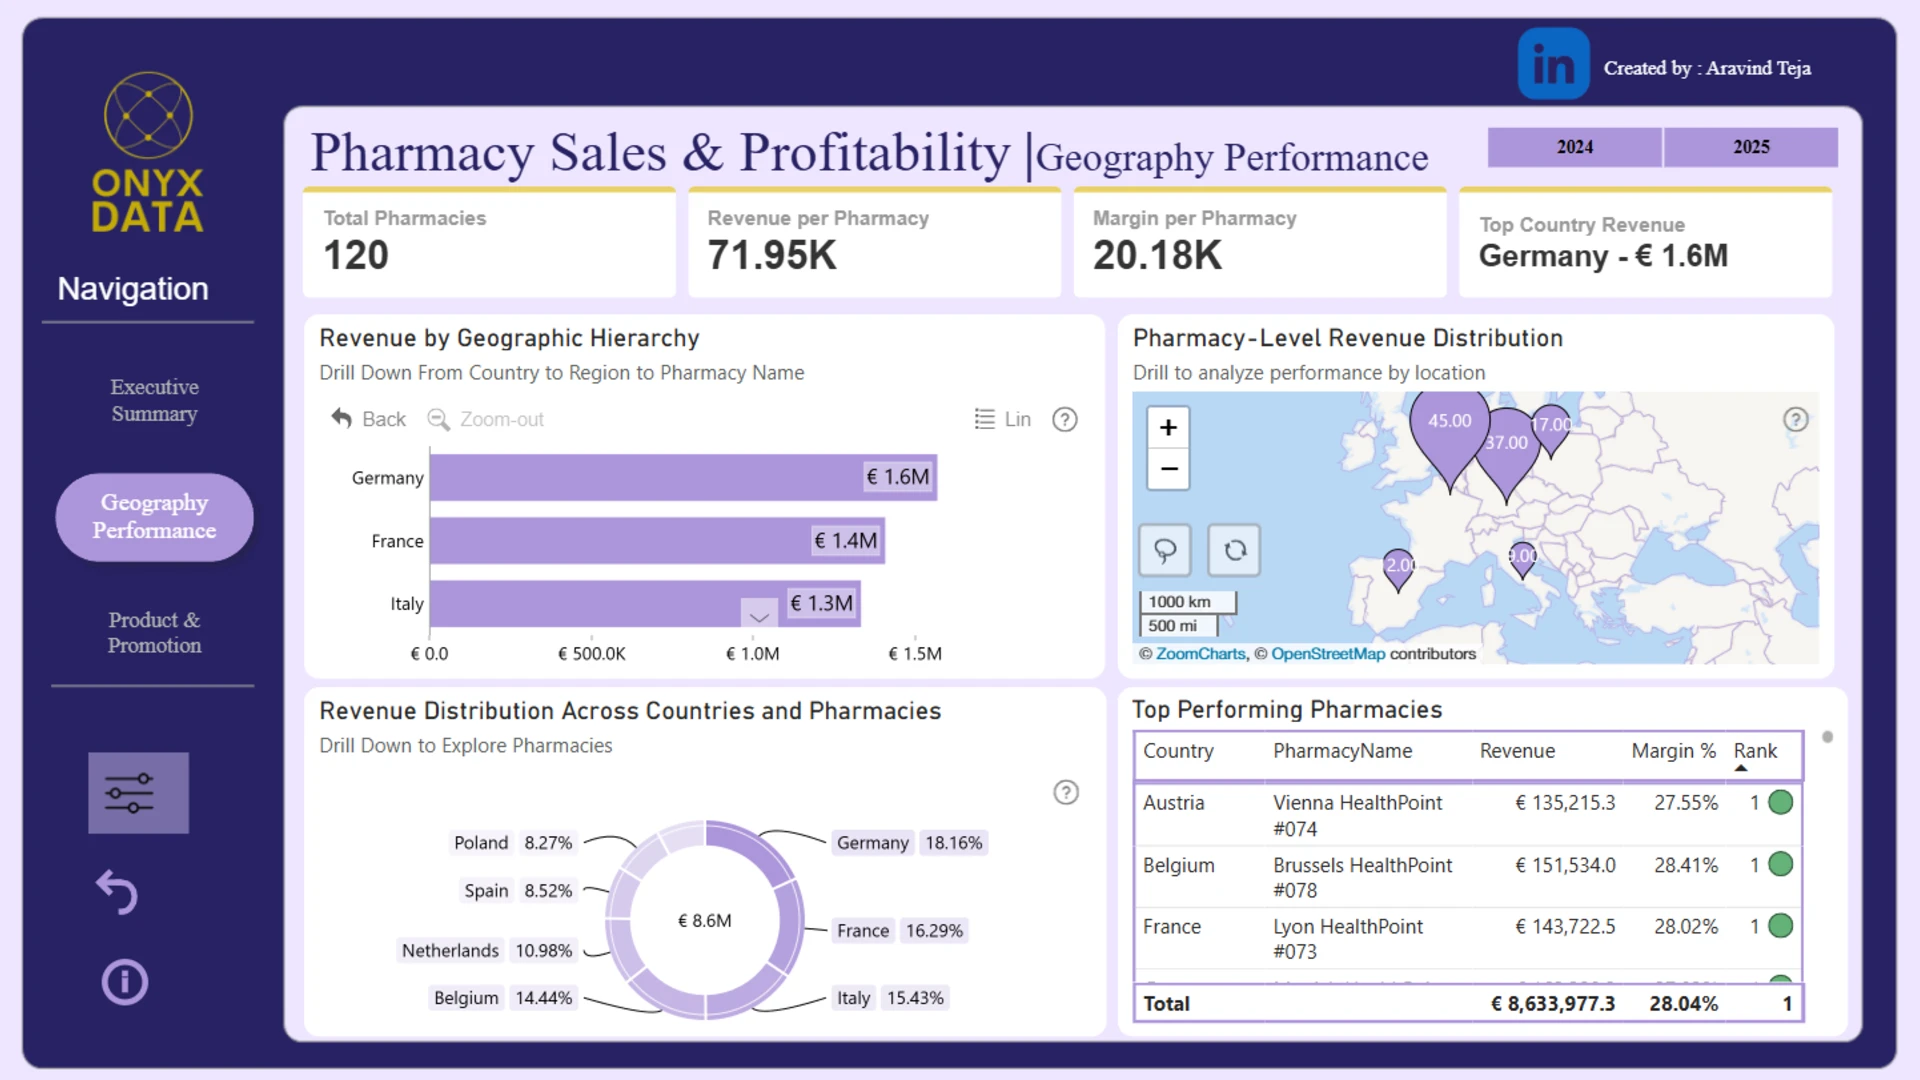This screenshot has width=1920, height=1080.
Task: Open help icon on donut chart
Action: 1066,793
